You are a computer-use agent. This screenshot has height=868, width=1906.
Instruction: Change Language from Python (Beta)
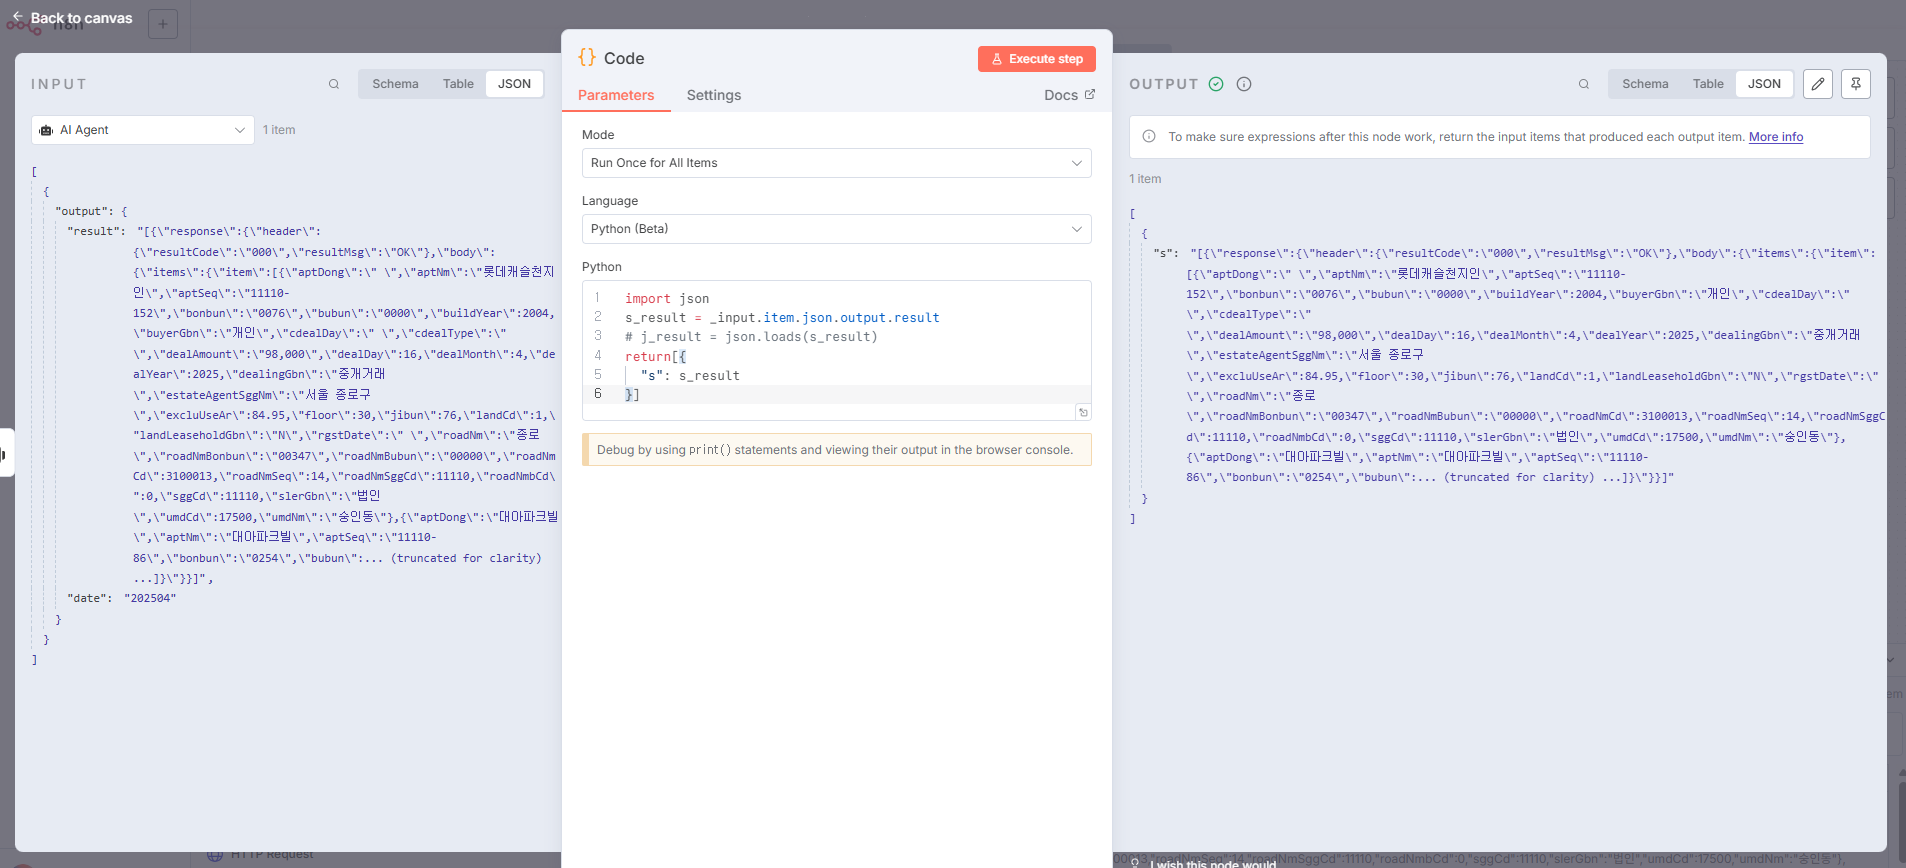pos(836,229)
